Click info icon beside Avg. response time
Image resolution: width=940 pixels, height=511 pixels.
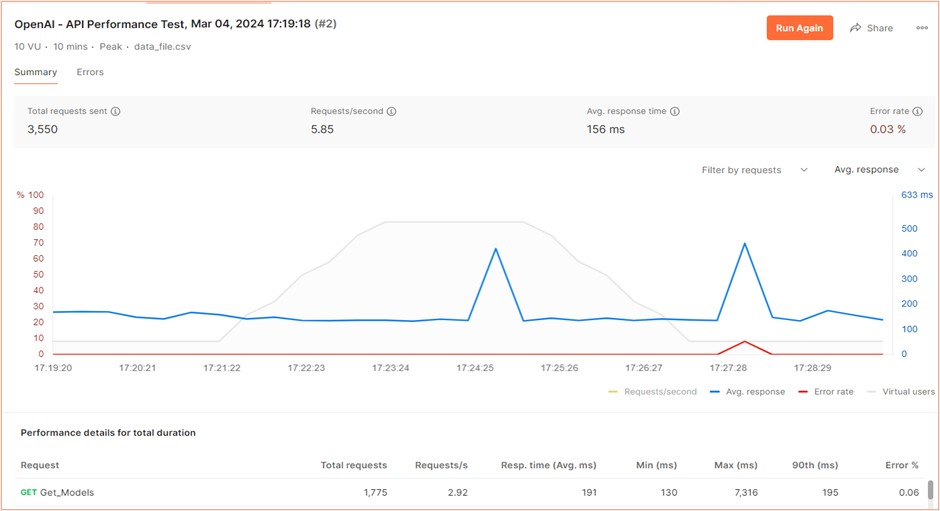point(674,111)
